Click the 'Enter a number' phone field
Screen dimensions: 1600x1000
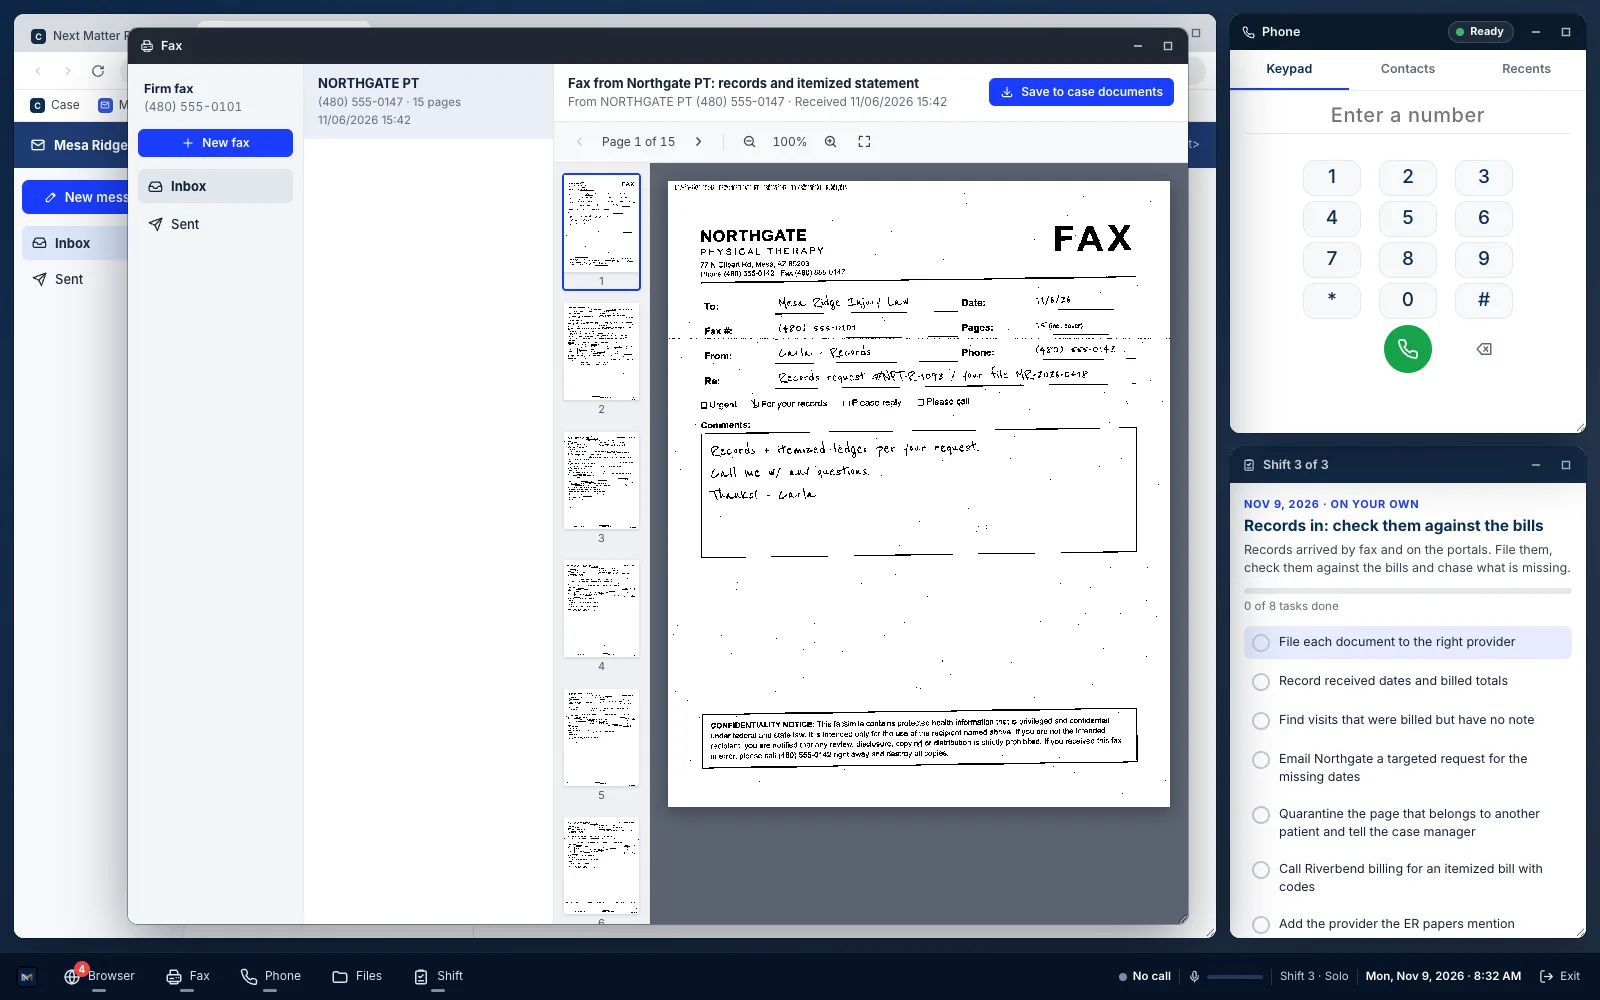1407,115
